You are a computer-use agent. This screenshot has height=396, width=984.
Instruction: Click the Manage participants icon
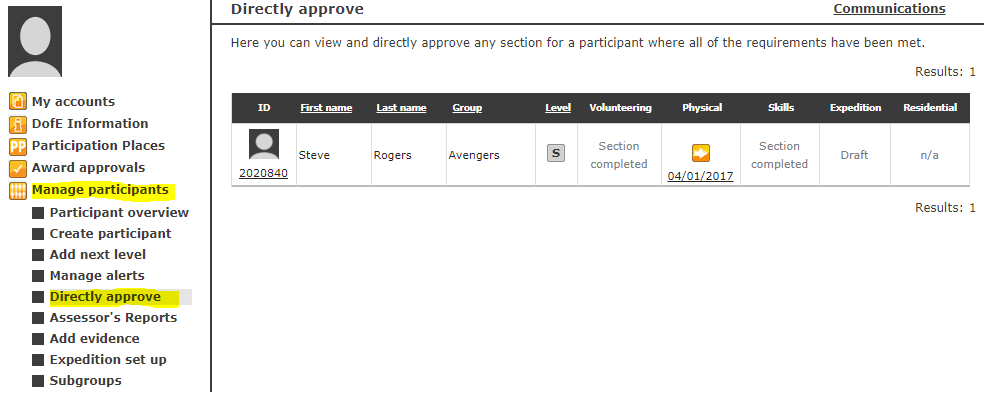pos(18,190)
